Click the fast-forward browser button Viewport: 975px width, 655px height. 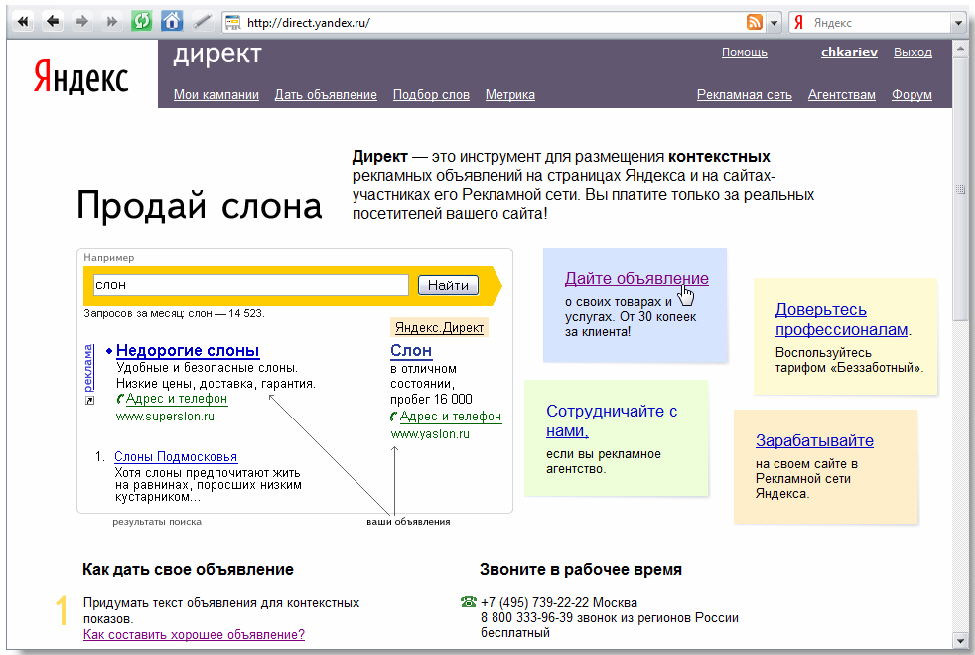tap(112, 22)
